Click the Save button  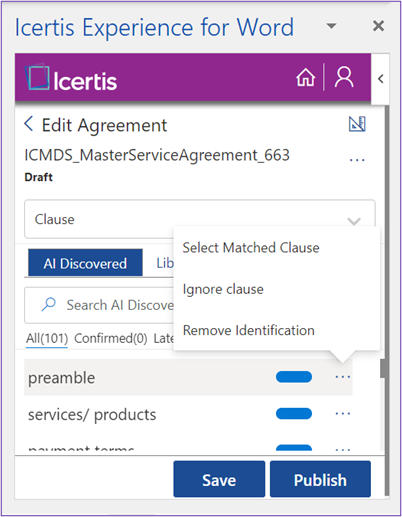219,479
